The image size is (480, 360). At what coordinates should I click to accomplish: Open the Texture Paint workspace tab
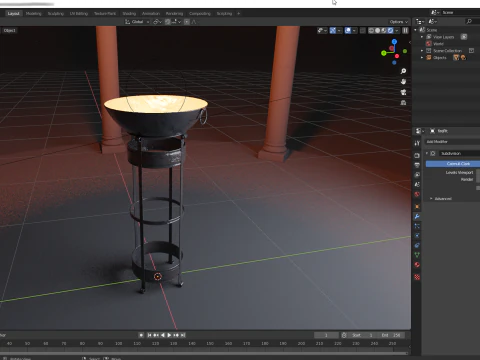click(x=105, y=14)
